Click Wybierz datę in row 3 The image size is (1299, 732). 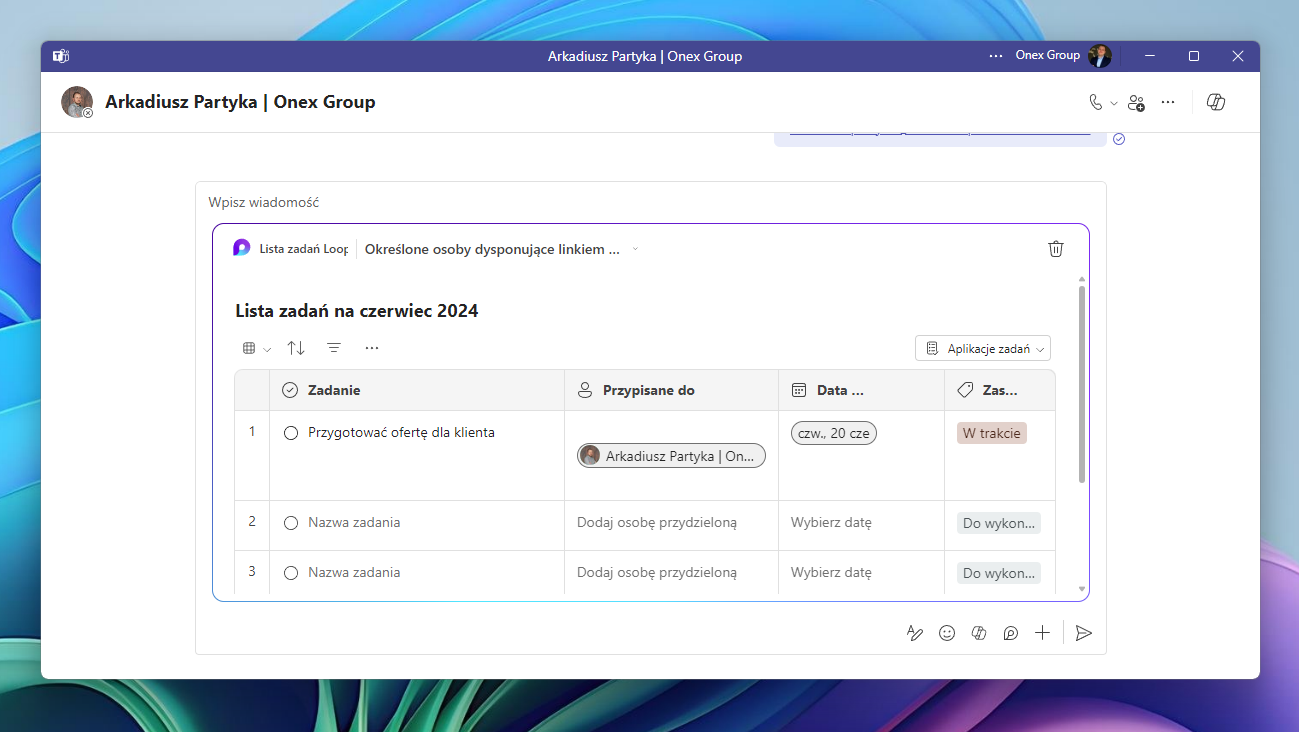pos(831,573)
